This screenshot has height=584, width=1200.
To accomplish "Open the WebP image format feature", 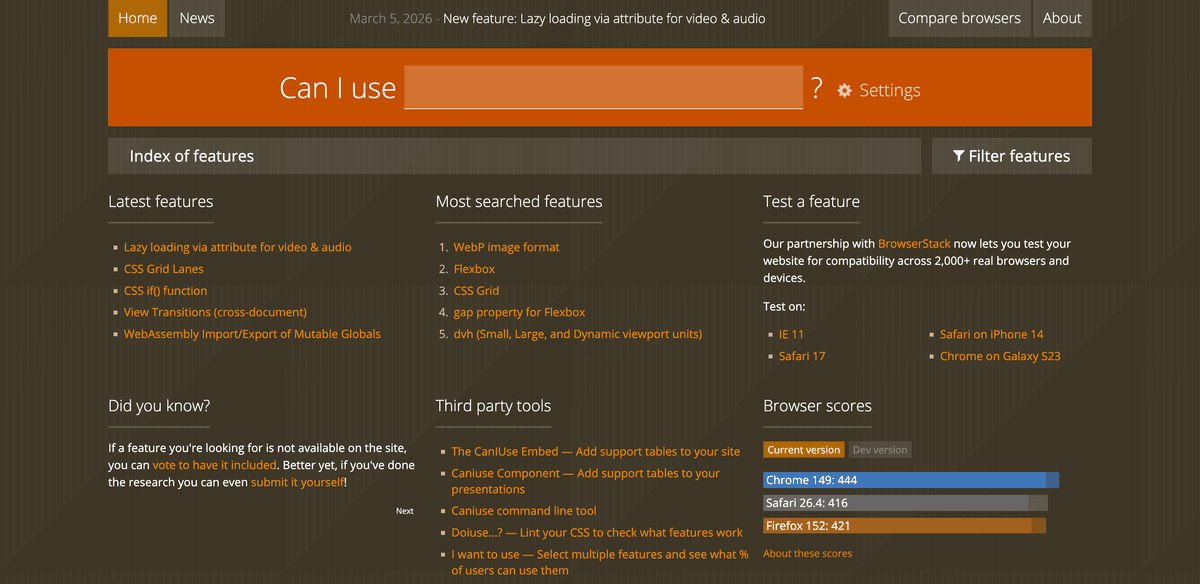I will [x=506, y=247].
